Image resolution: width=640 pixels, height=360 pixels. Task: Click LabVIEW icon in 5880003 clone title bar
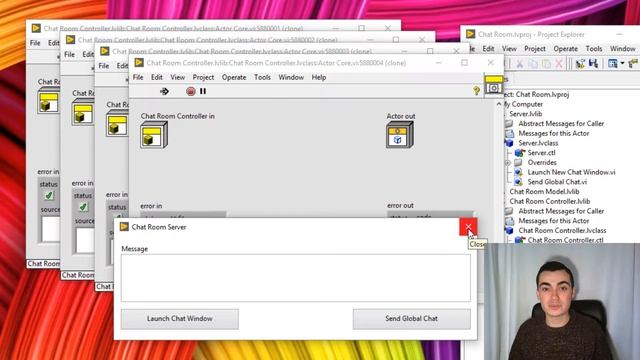pos(104,51)
